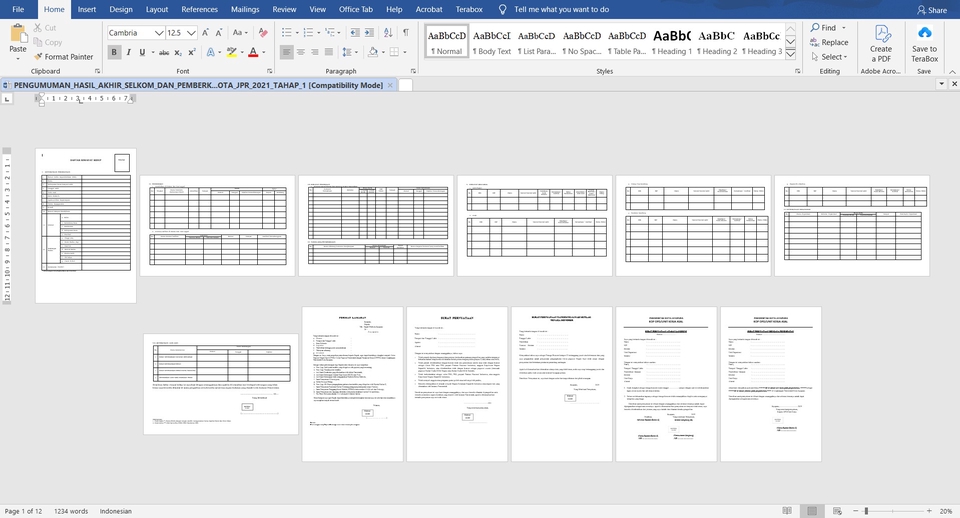Cut the selected content
960x518 pixels.
45,28
